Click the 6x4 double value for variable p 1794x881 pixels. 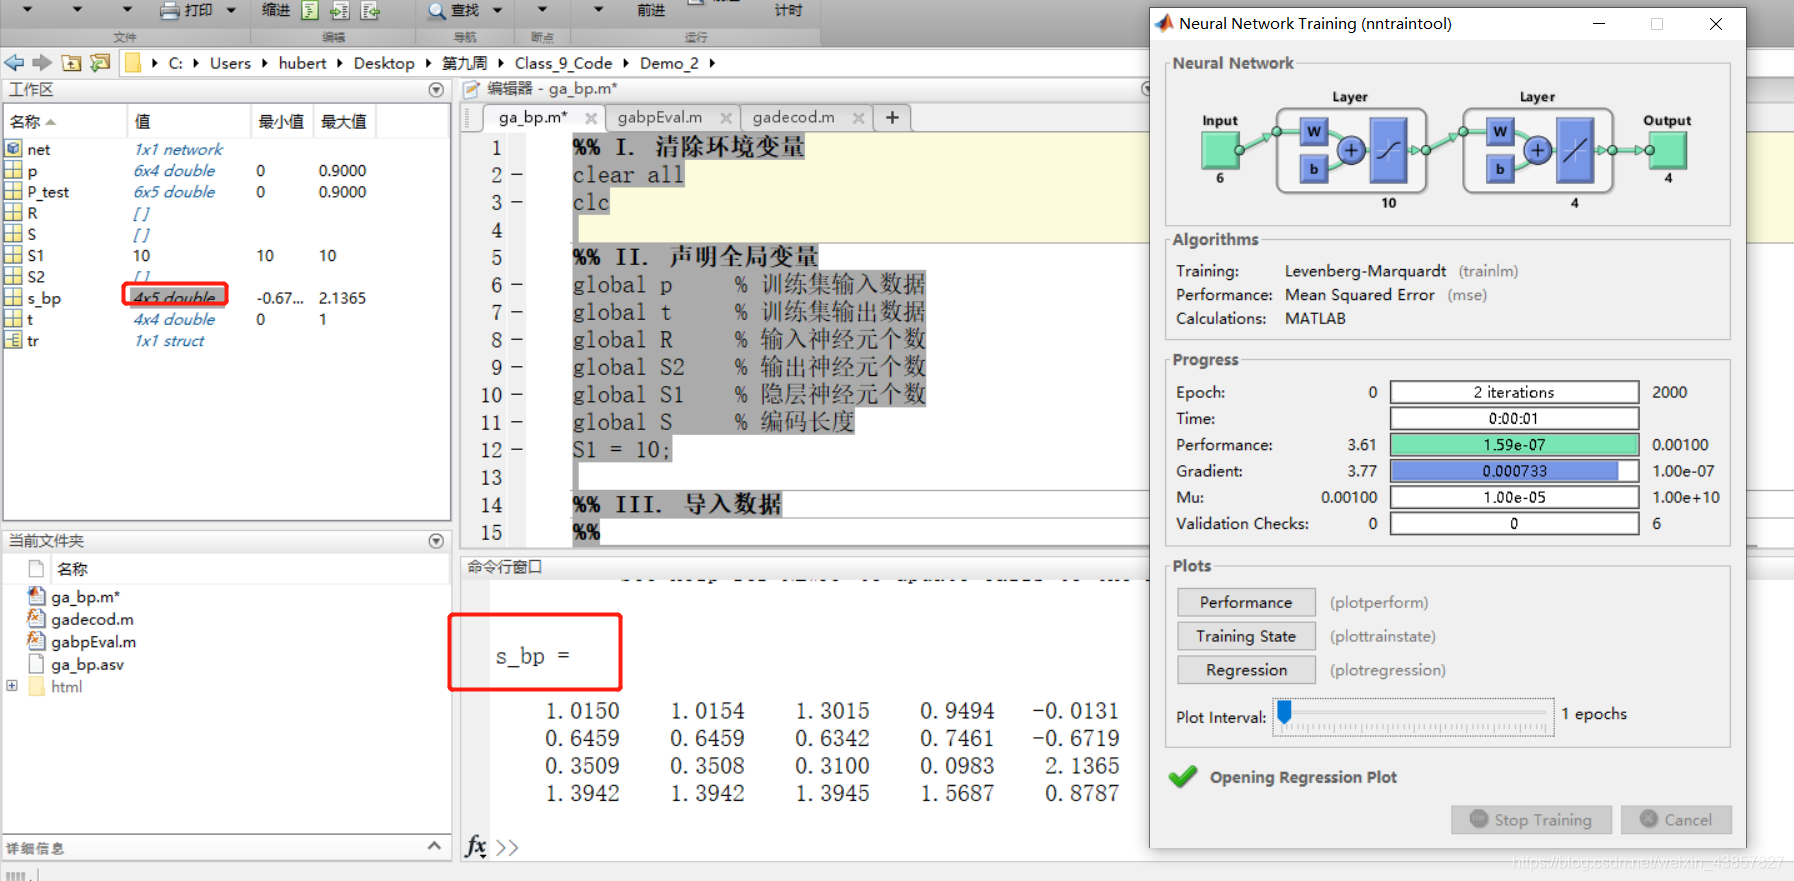point(174,171)
